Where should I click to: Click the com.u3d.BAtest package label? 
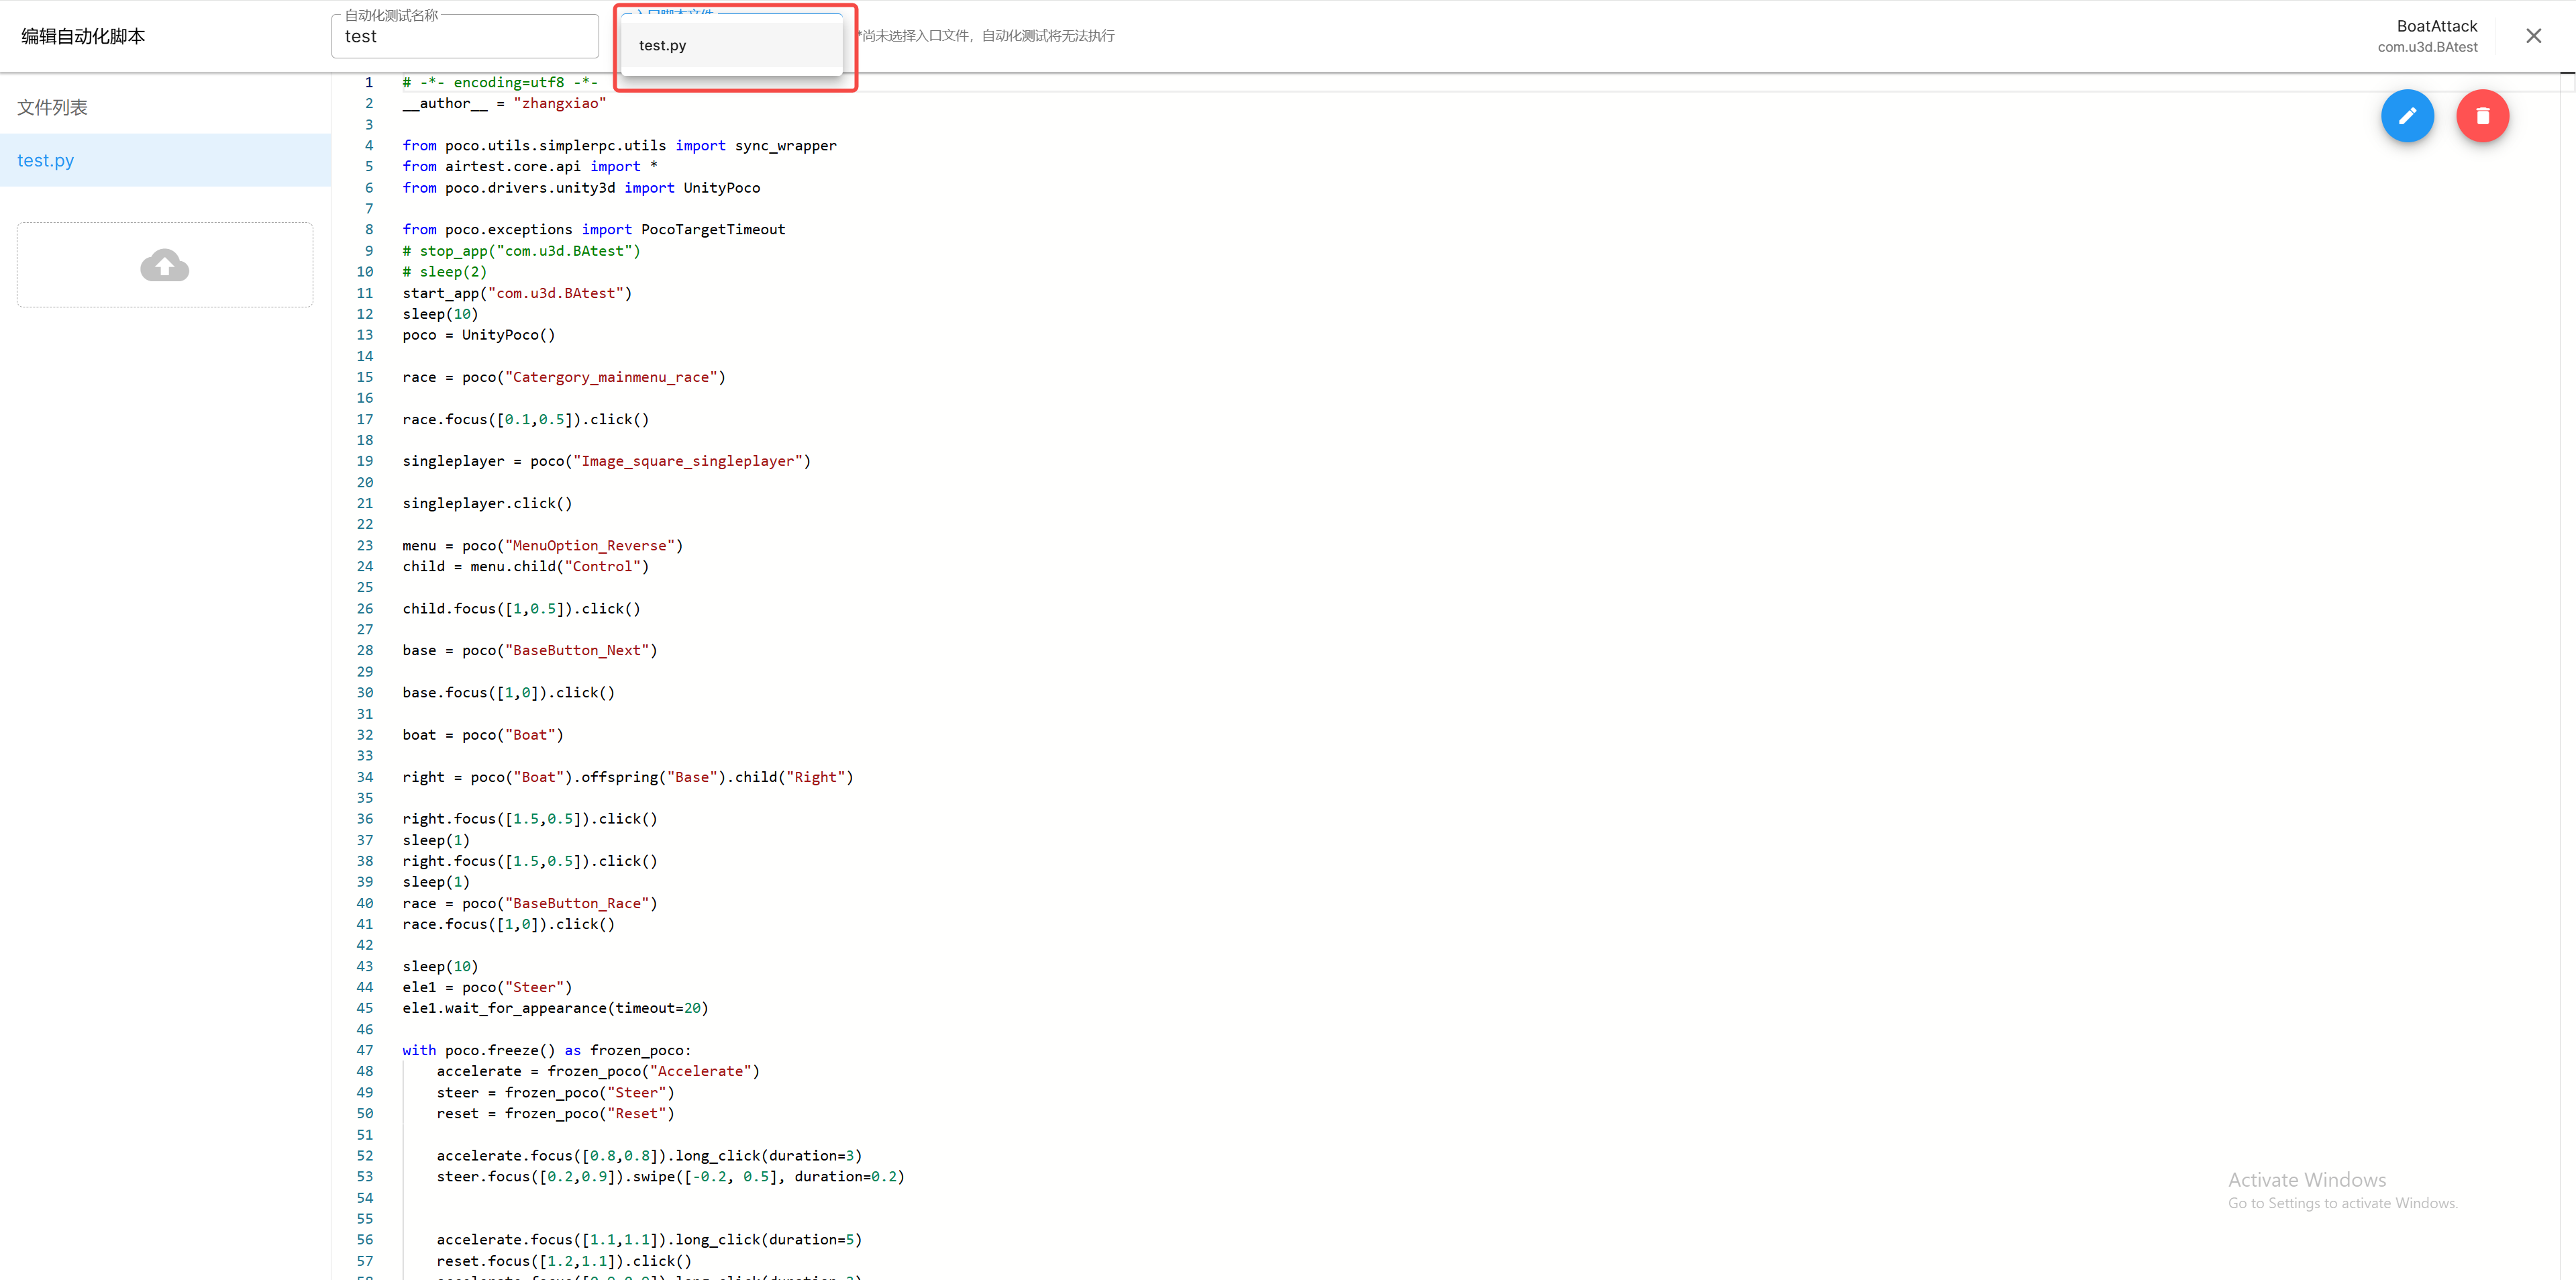[2427, 47]
